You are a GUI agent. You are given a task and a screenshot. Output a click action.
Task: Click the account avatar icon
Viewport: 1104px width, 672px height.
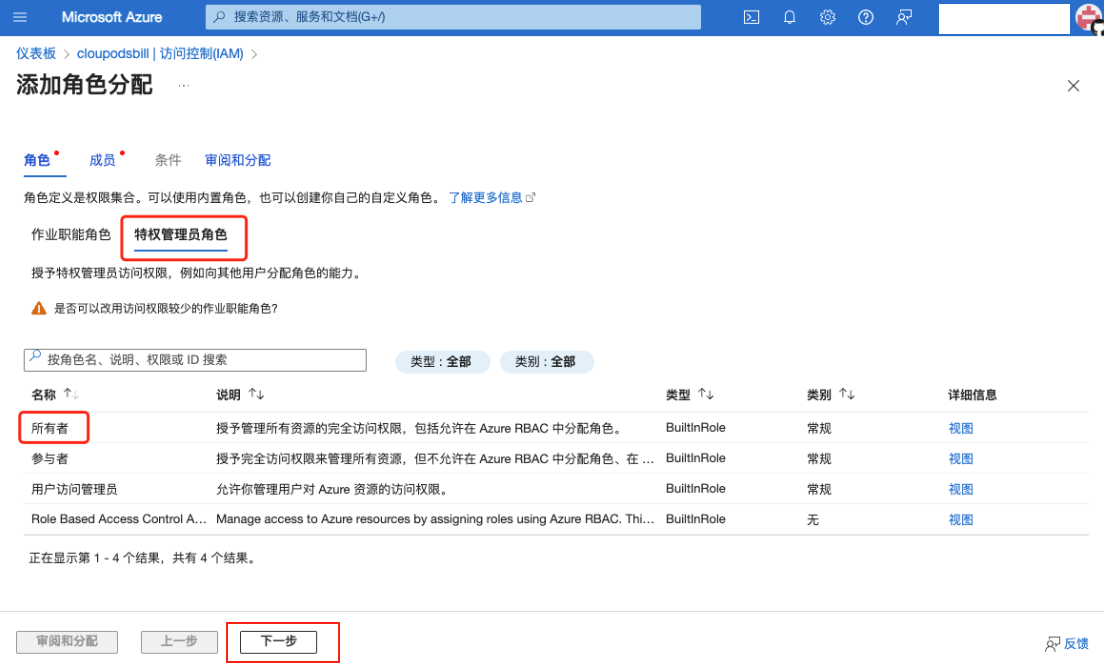[1089, 17]
